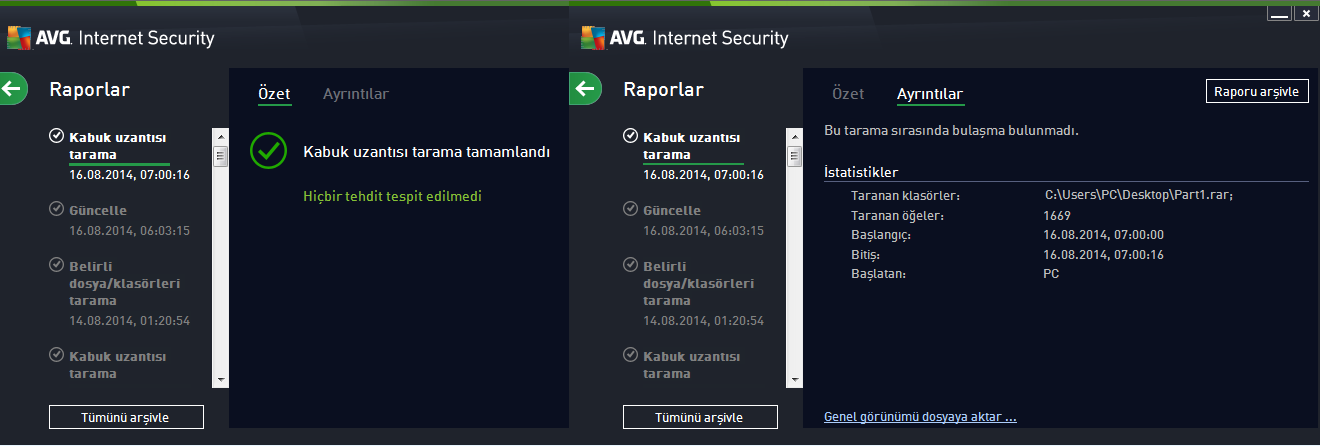
Task: Click scroll down arrow in right report list
Action: tap(795, 380)
